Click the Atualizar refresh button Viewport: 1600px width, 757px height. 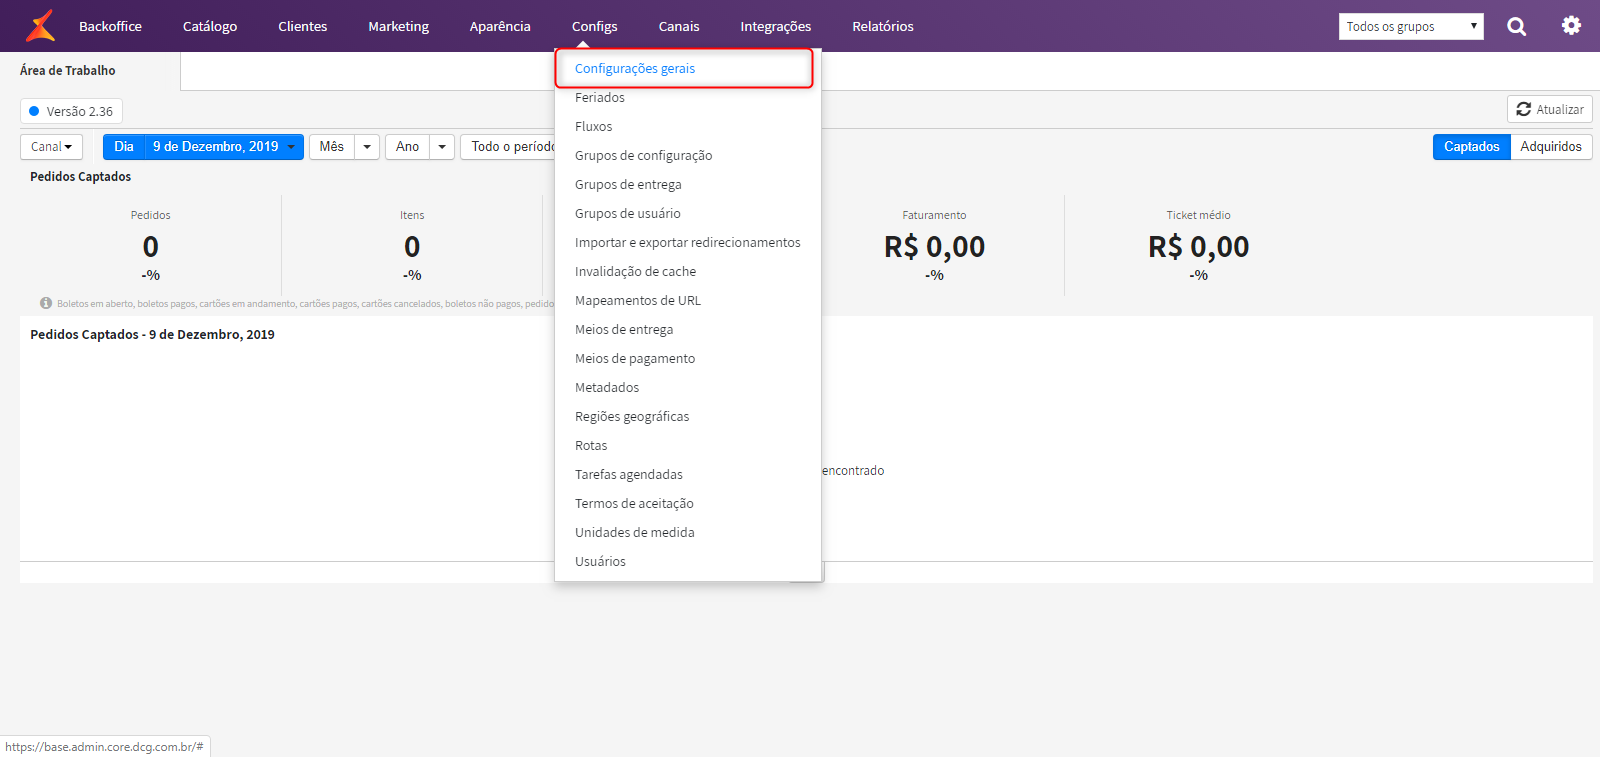[1549, 109]
